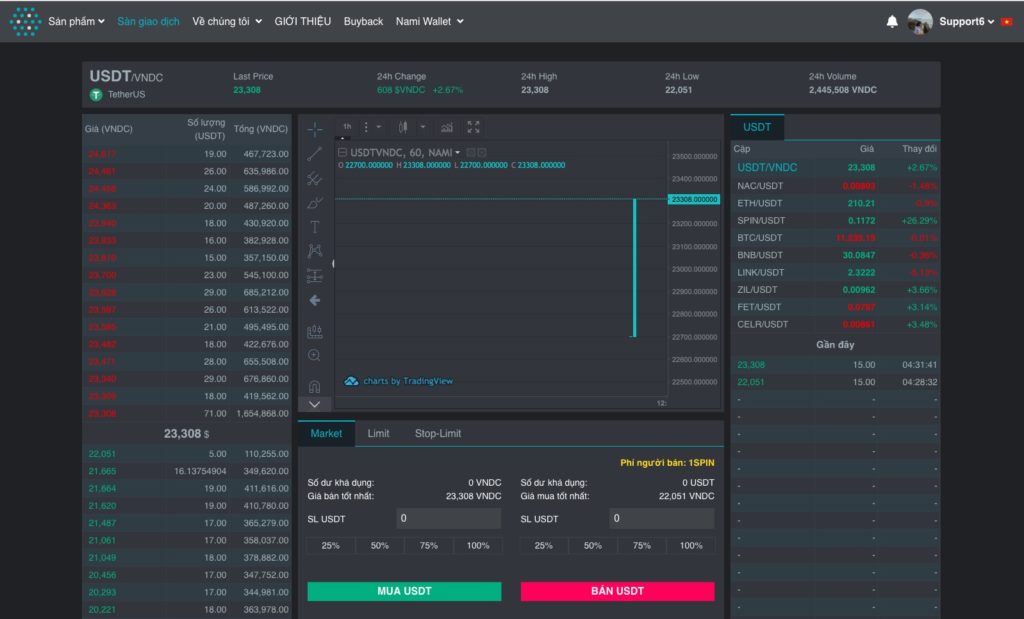This screenshot has width=1024, height=619.
Task: Toggle chart fullscreen mode
Action: point(473,127)
